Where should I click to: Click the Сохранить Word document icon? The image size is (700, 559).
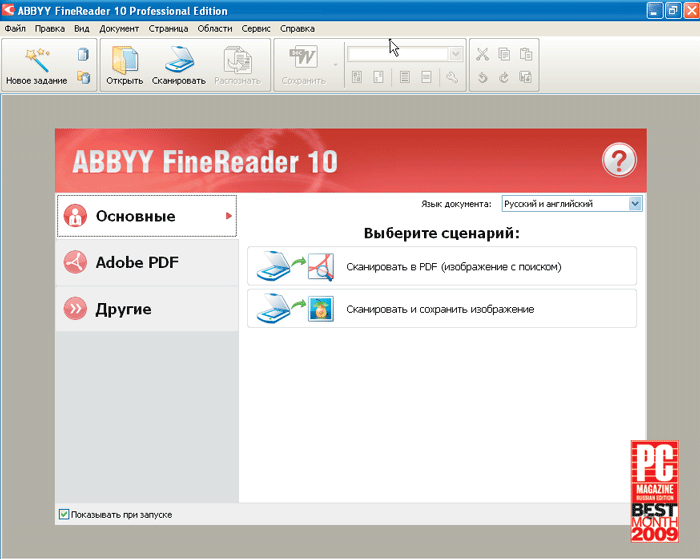click(304, 58)
